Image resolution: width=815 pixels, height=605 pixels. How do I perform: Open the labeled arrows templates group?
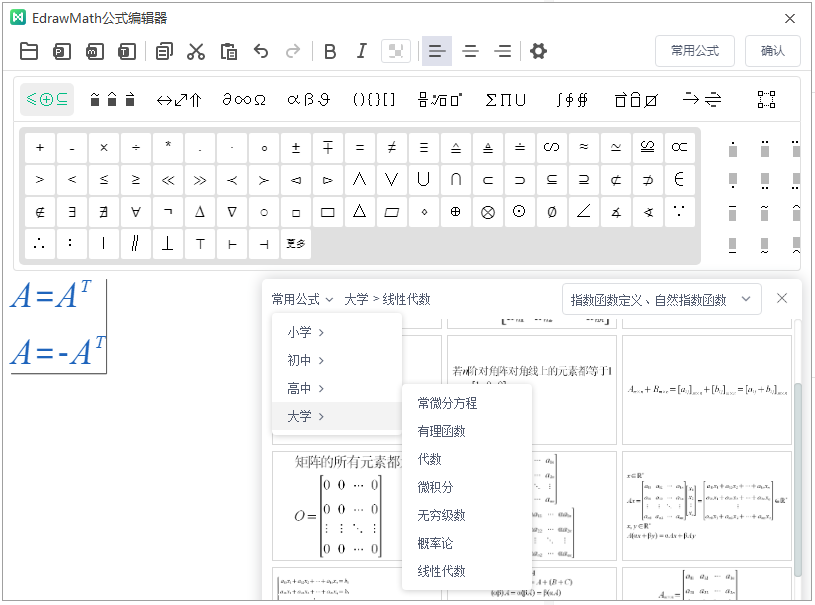702,99
